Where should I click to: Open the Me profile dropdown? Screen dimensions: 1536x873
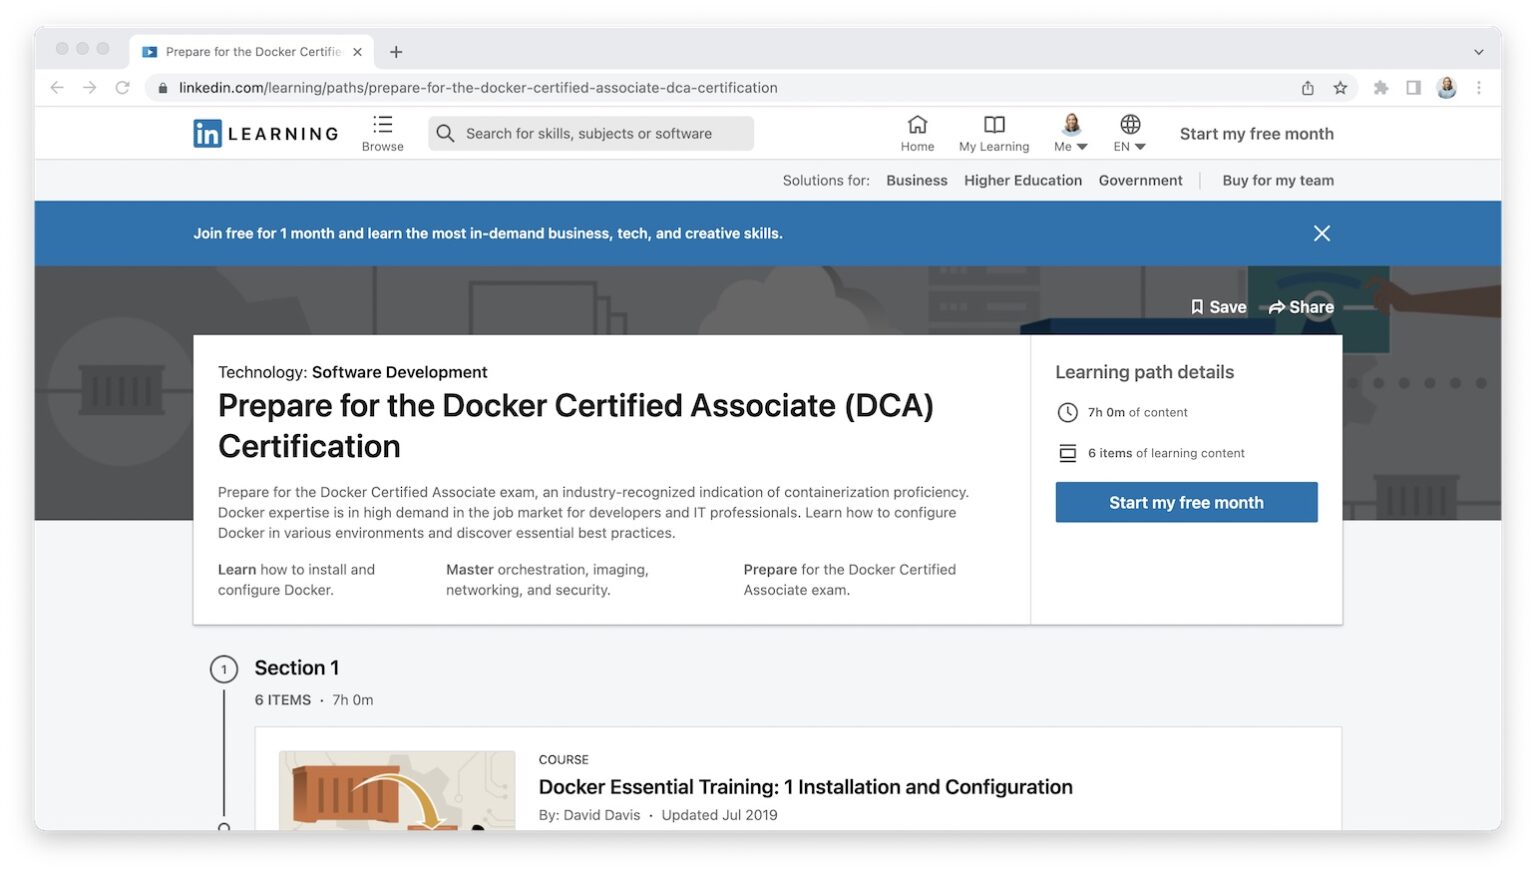point(1069,133)
